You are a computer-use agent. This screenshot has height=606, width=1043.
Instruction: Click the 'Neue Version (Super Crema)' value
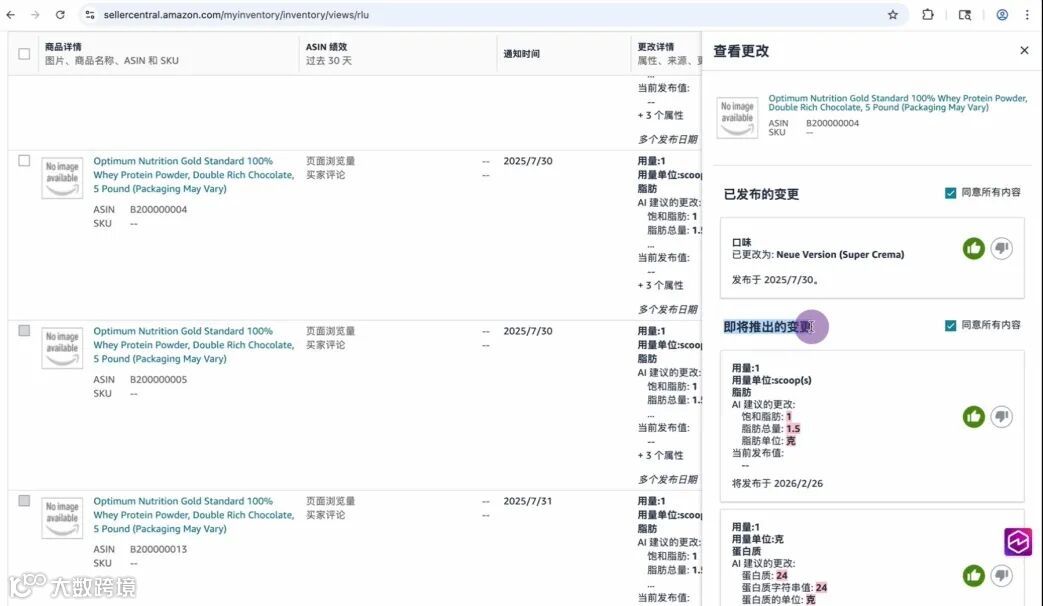click(840, 255)
